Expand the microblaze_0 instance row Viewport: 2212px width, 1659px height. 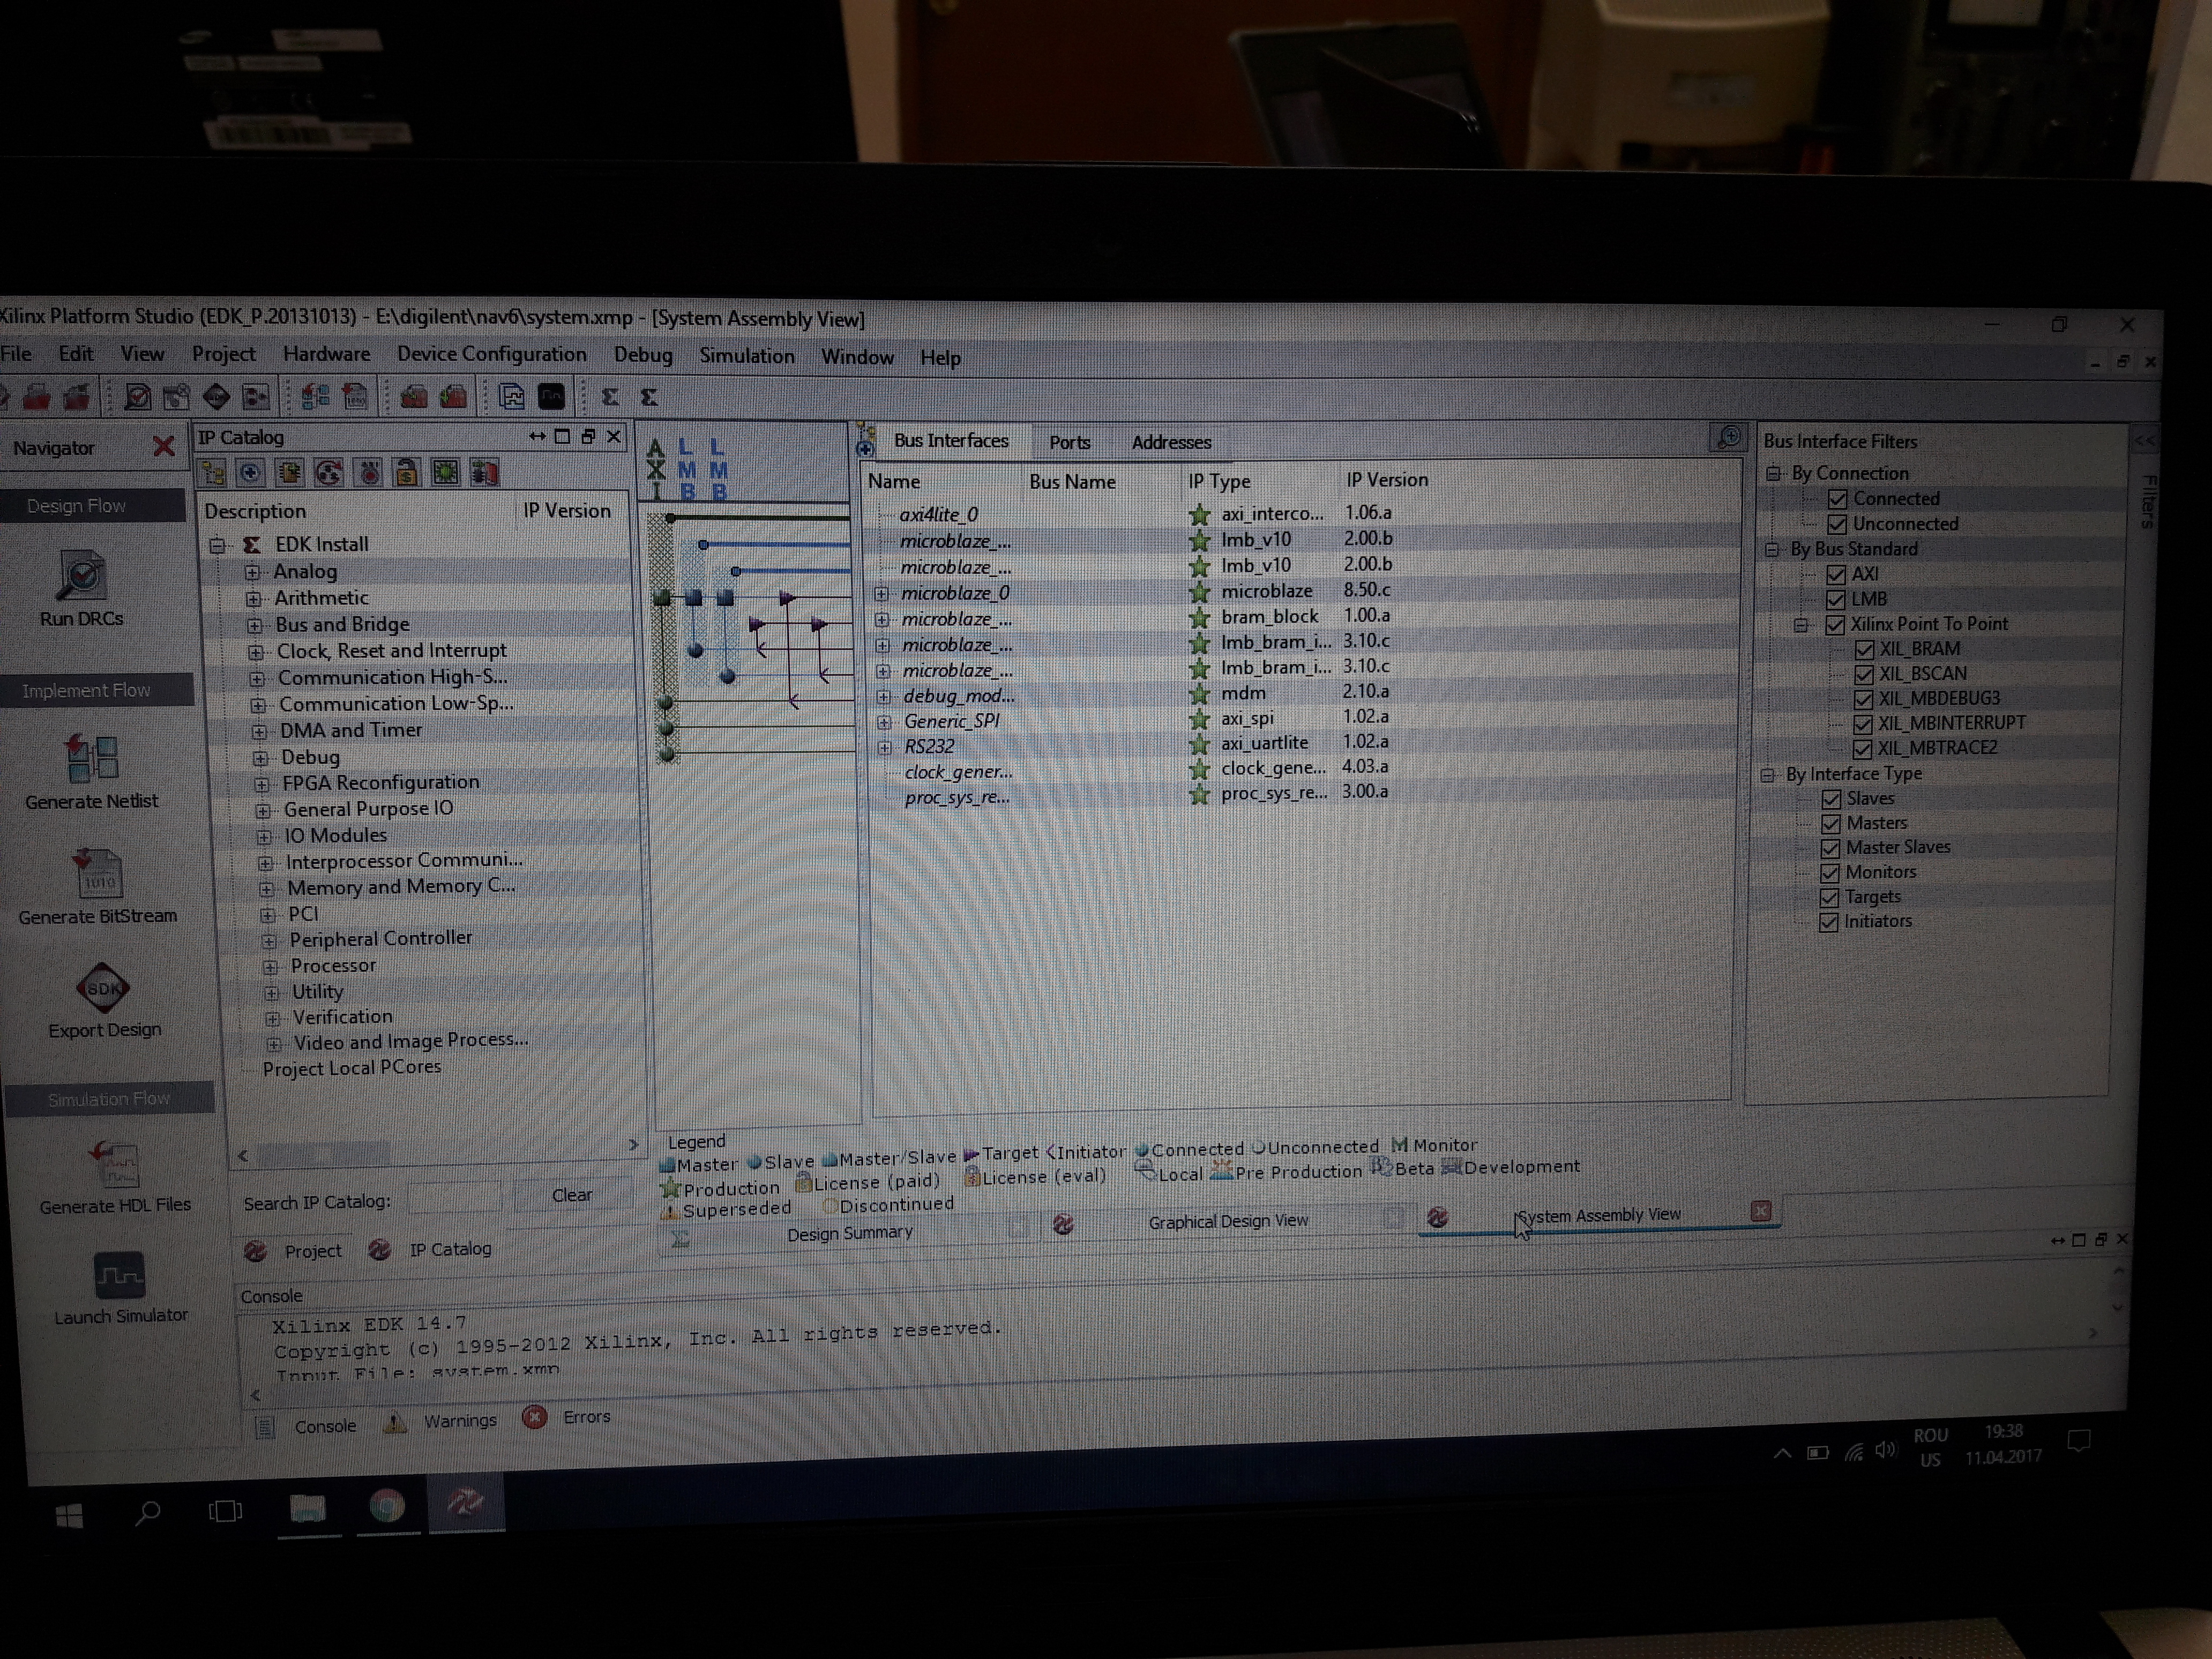pos(881,593)
